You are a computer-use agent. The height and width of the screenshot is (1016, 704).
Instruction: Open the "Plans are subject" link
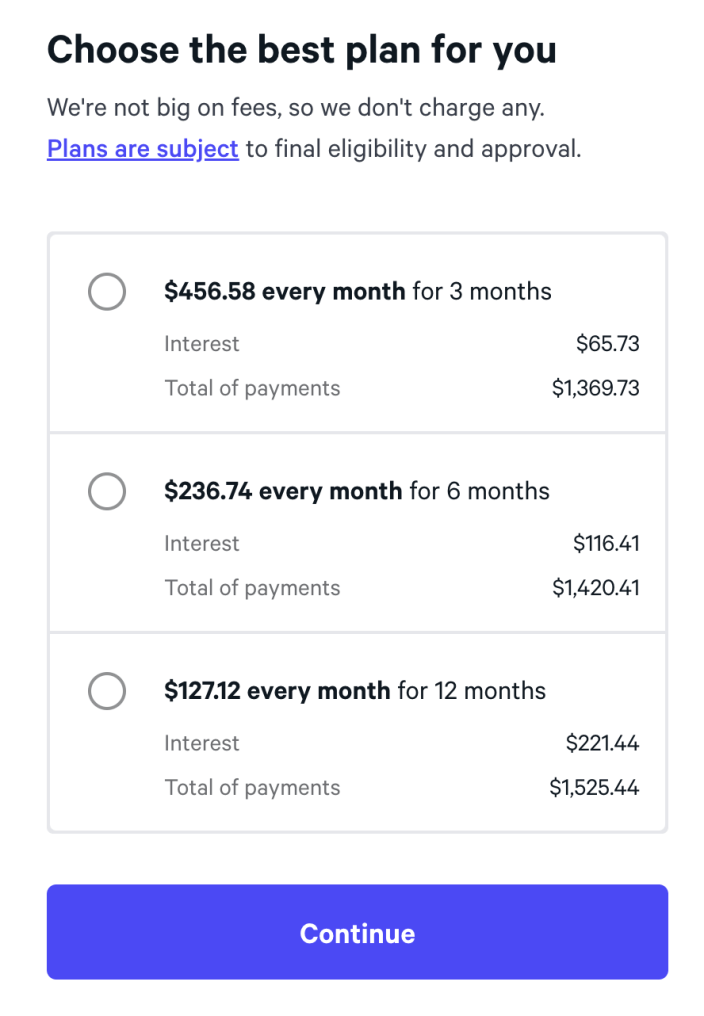(143, 149)
